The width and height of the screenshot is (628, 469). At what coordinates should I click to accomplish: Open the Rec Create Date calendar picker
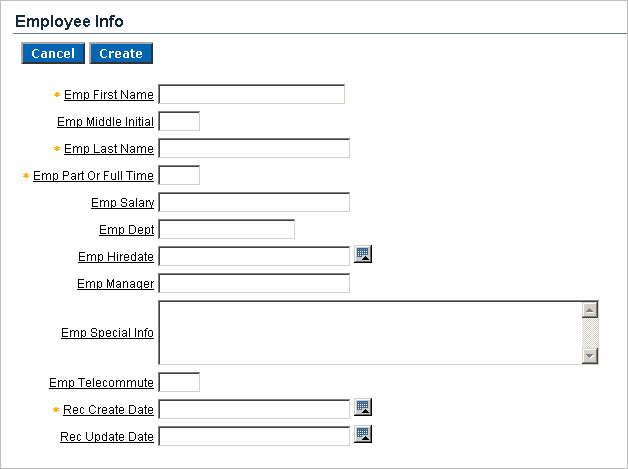pyautogui.click(x=364, y=407)
